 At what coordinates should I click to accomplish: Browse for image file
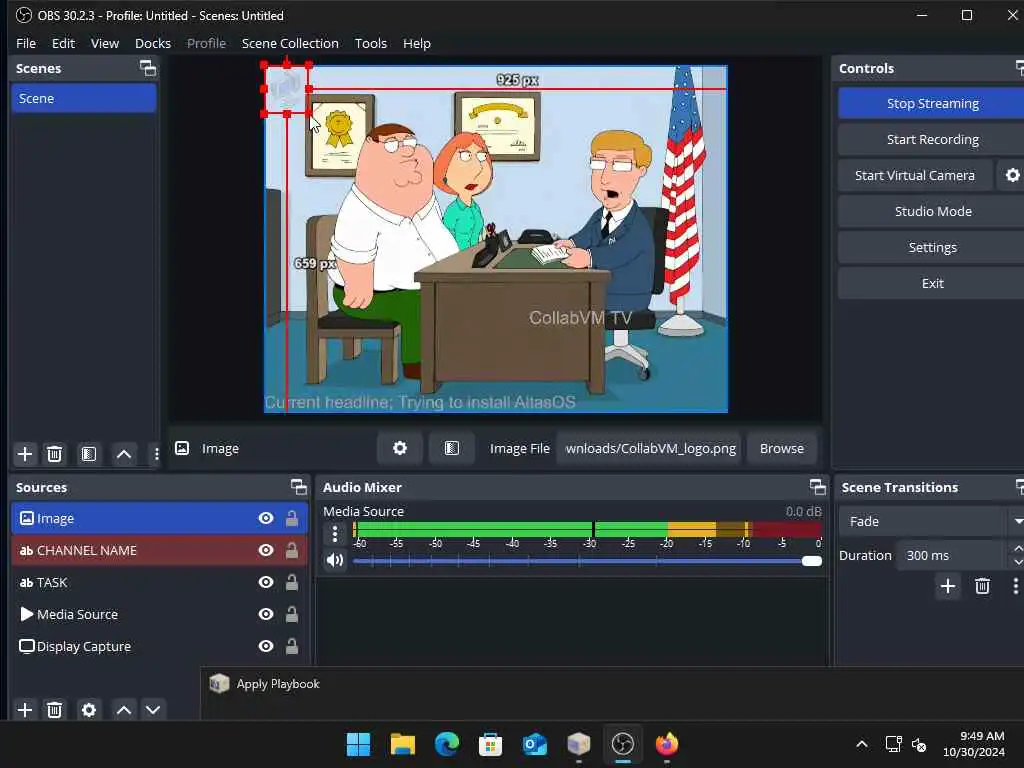[781, 448]
